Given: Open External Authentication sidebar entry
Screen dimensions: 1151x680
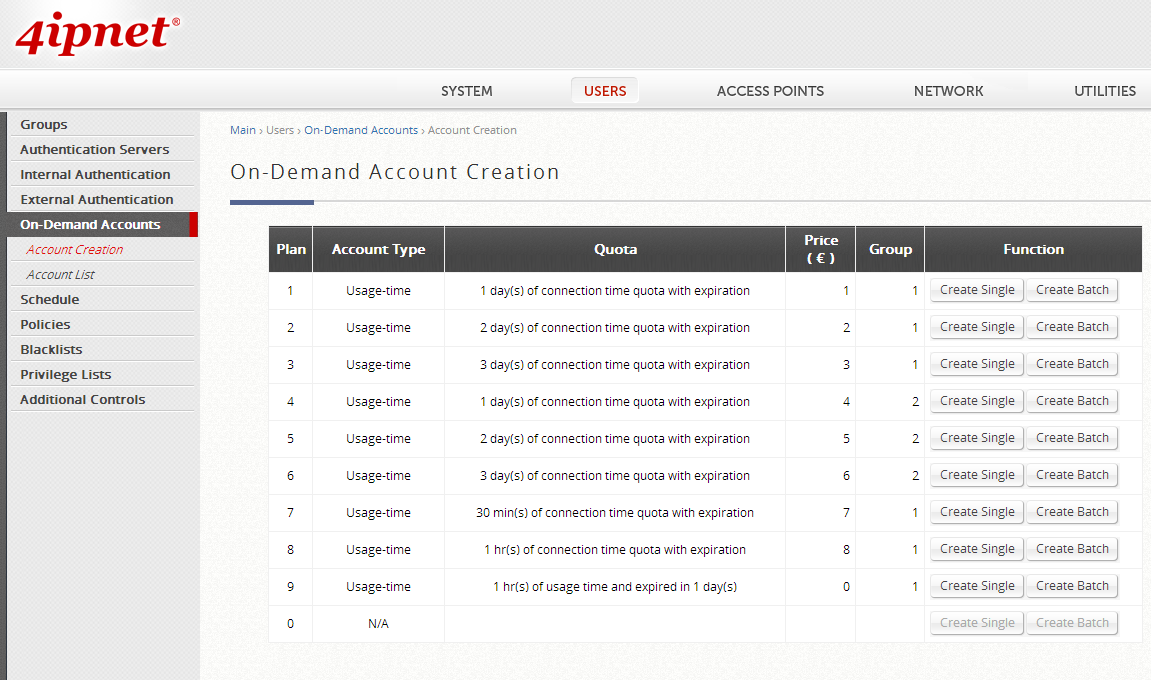Looking at the screenshot, I should click(x=97, y=200).
